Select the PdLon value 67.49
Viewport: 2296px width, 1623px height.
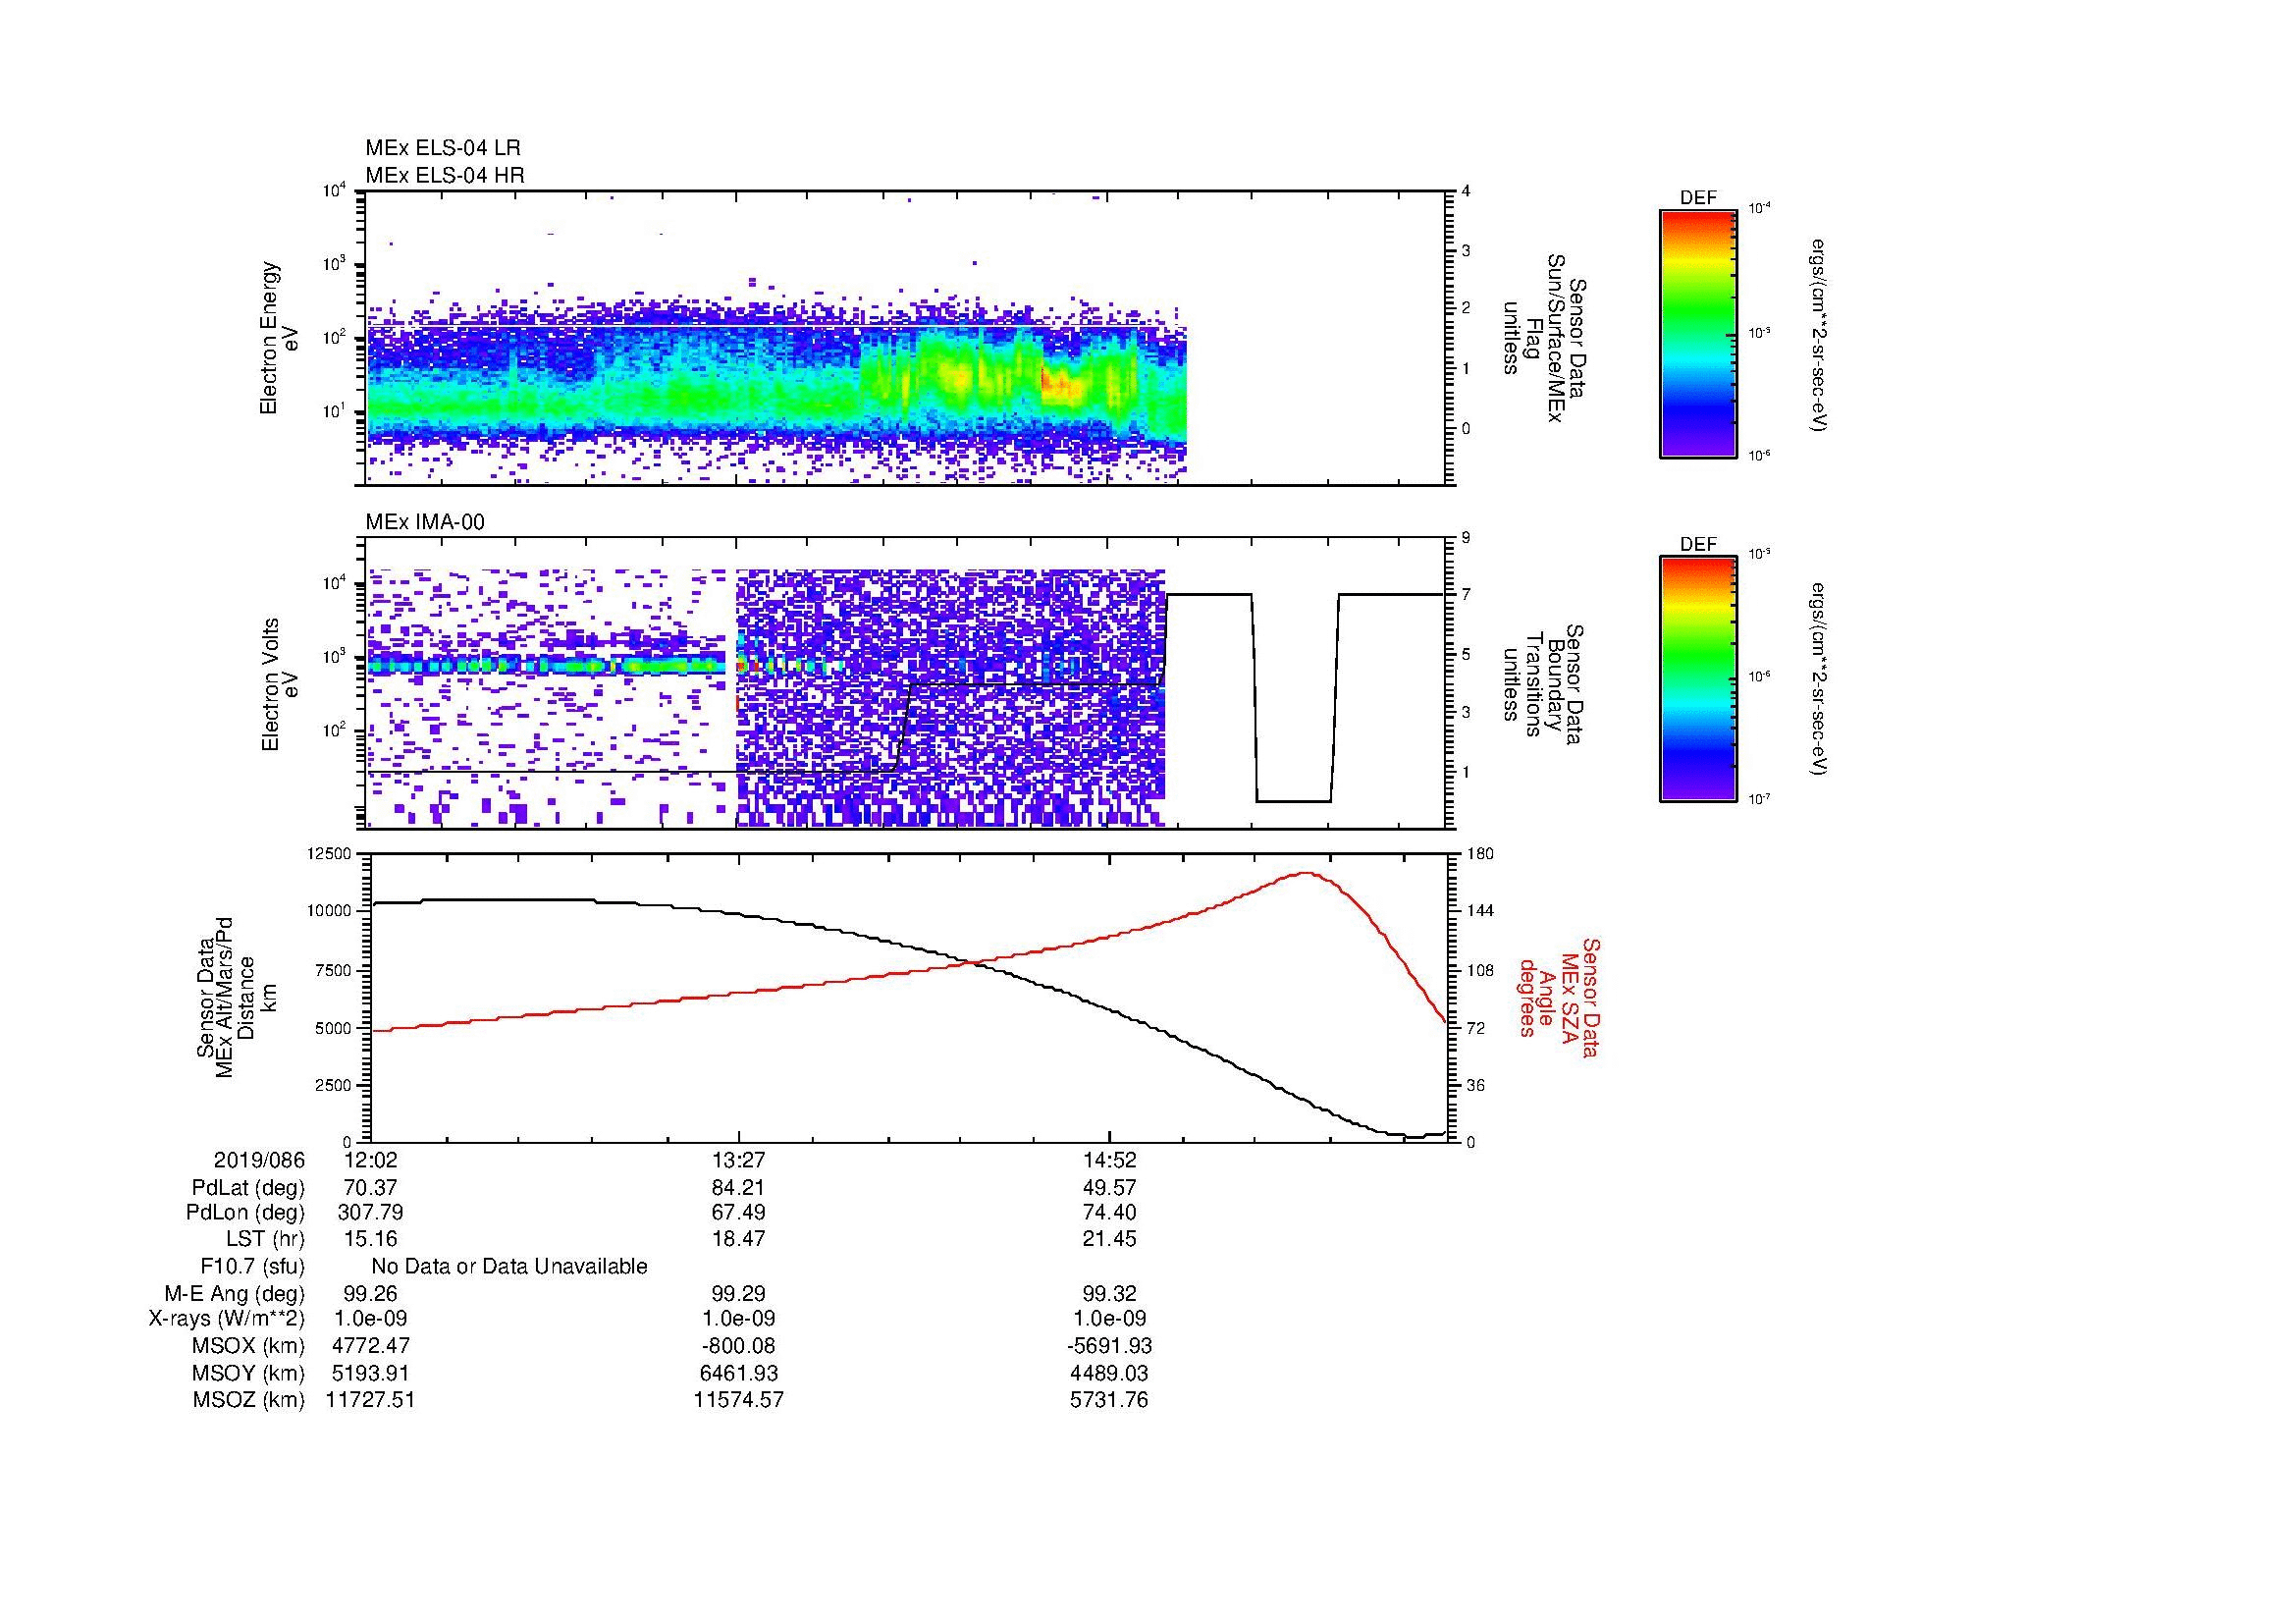[738, 1213]
